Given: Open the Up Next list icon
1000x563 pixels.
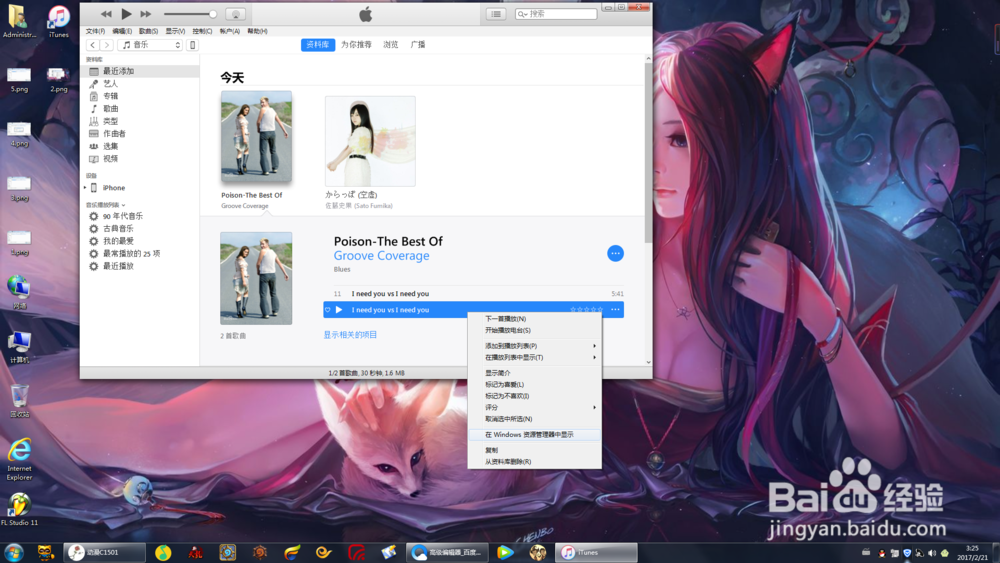Looking at the screenshot, I should (496, 14).
